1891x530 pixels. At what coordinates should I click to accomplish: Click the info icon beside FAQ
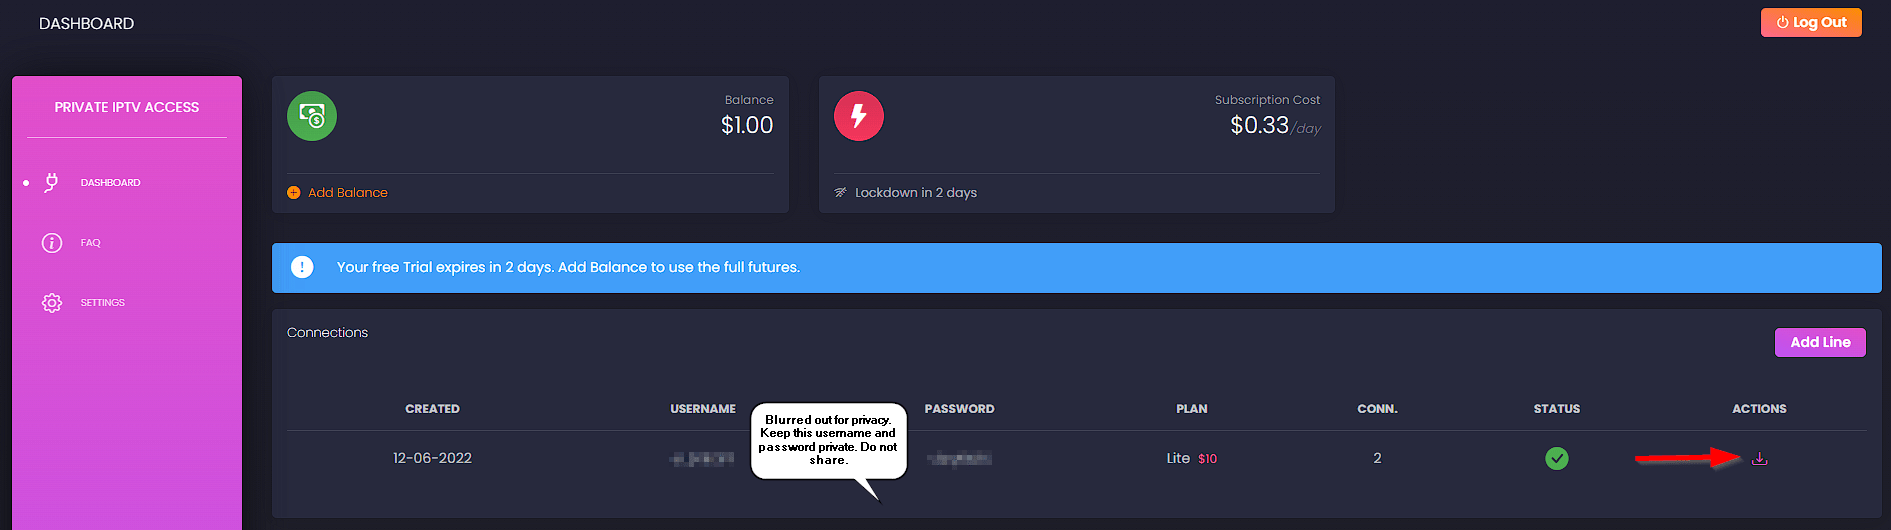coord(52,243)
